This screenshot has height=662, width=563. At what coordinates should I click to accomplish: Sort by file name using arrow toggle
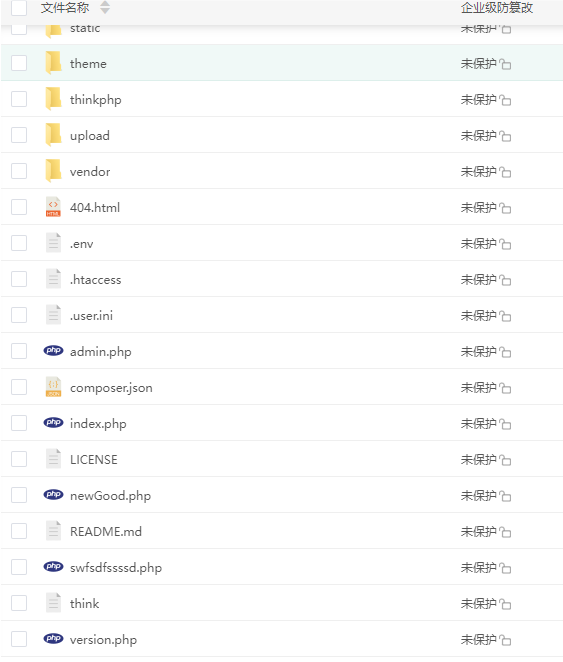[105, 8]
